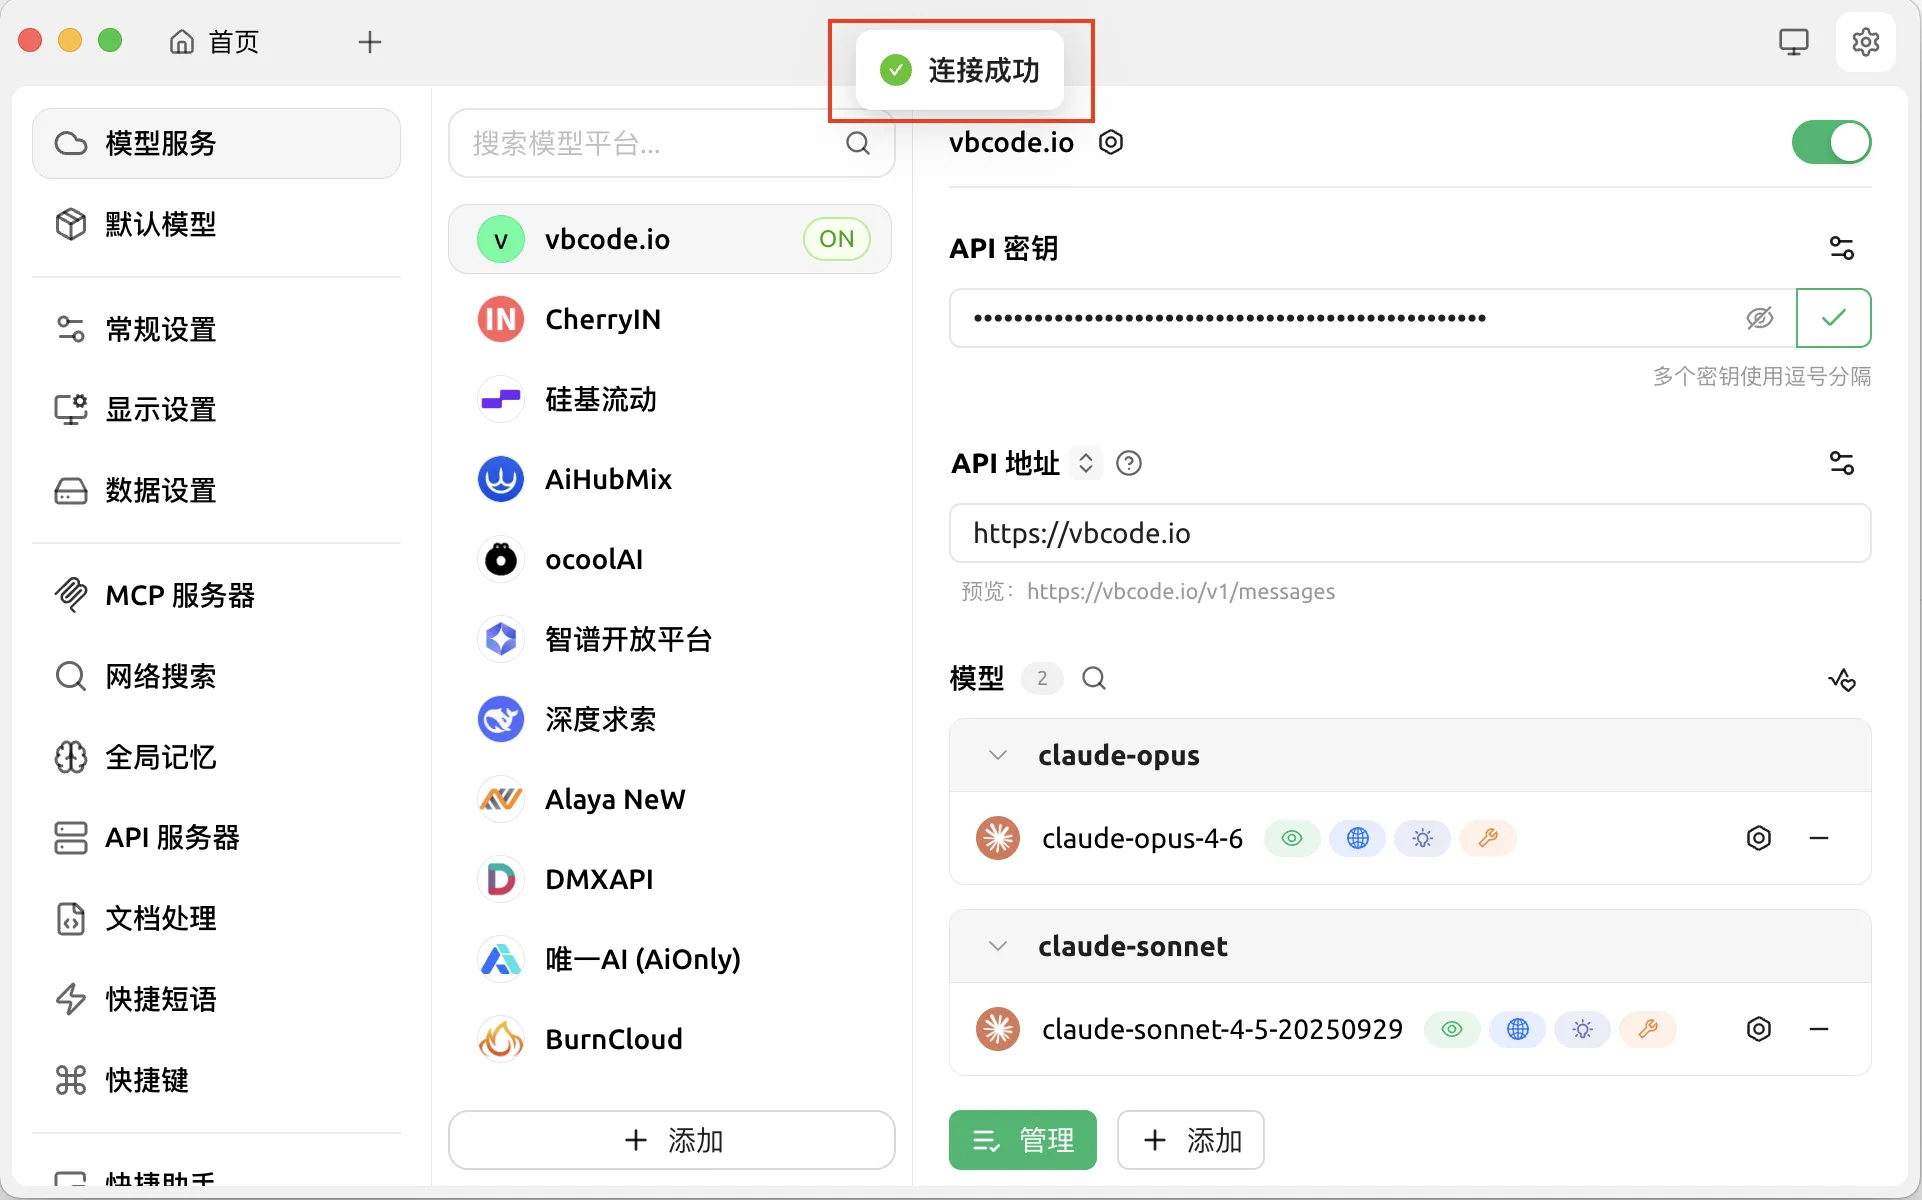This screenshot has height=1200, width=1922.
Task: Remove claude-opus-4-6 with minus icon
Action: tap(1819, 838)
